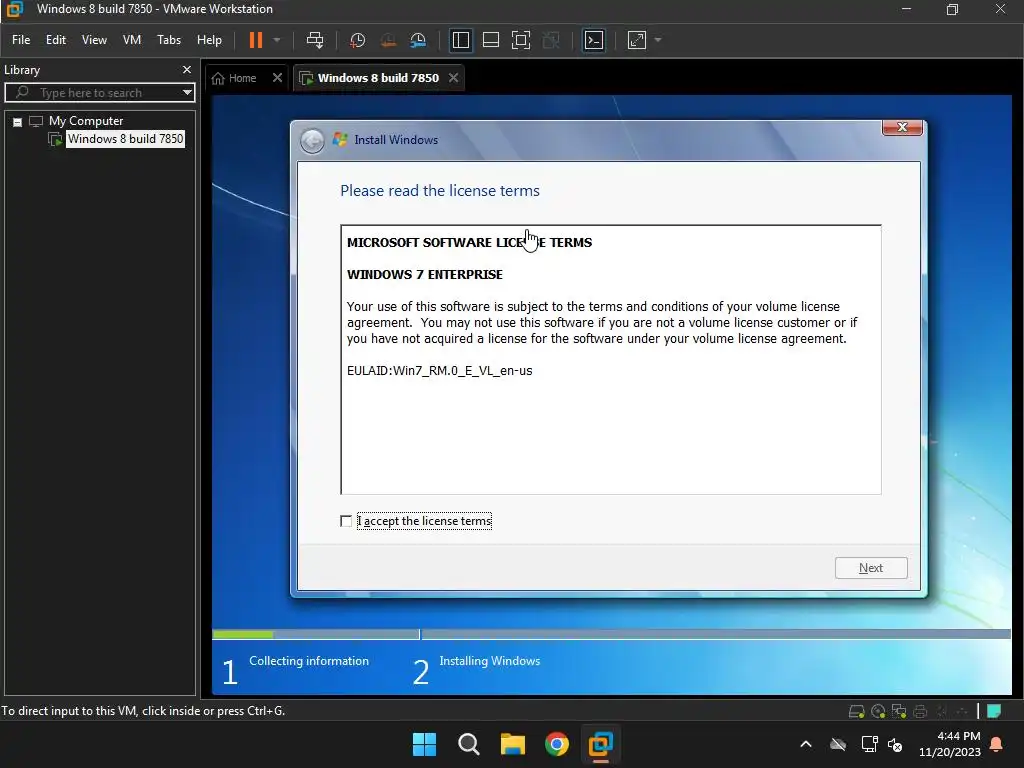Open the clock showing 4:44 PM

point(950,744)
